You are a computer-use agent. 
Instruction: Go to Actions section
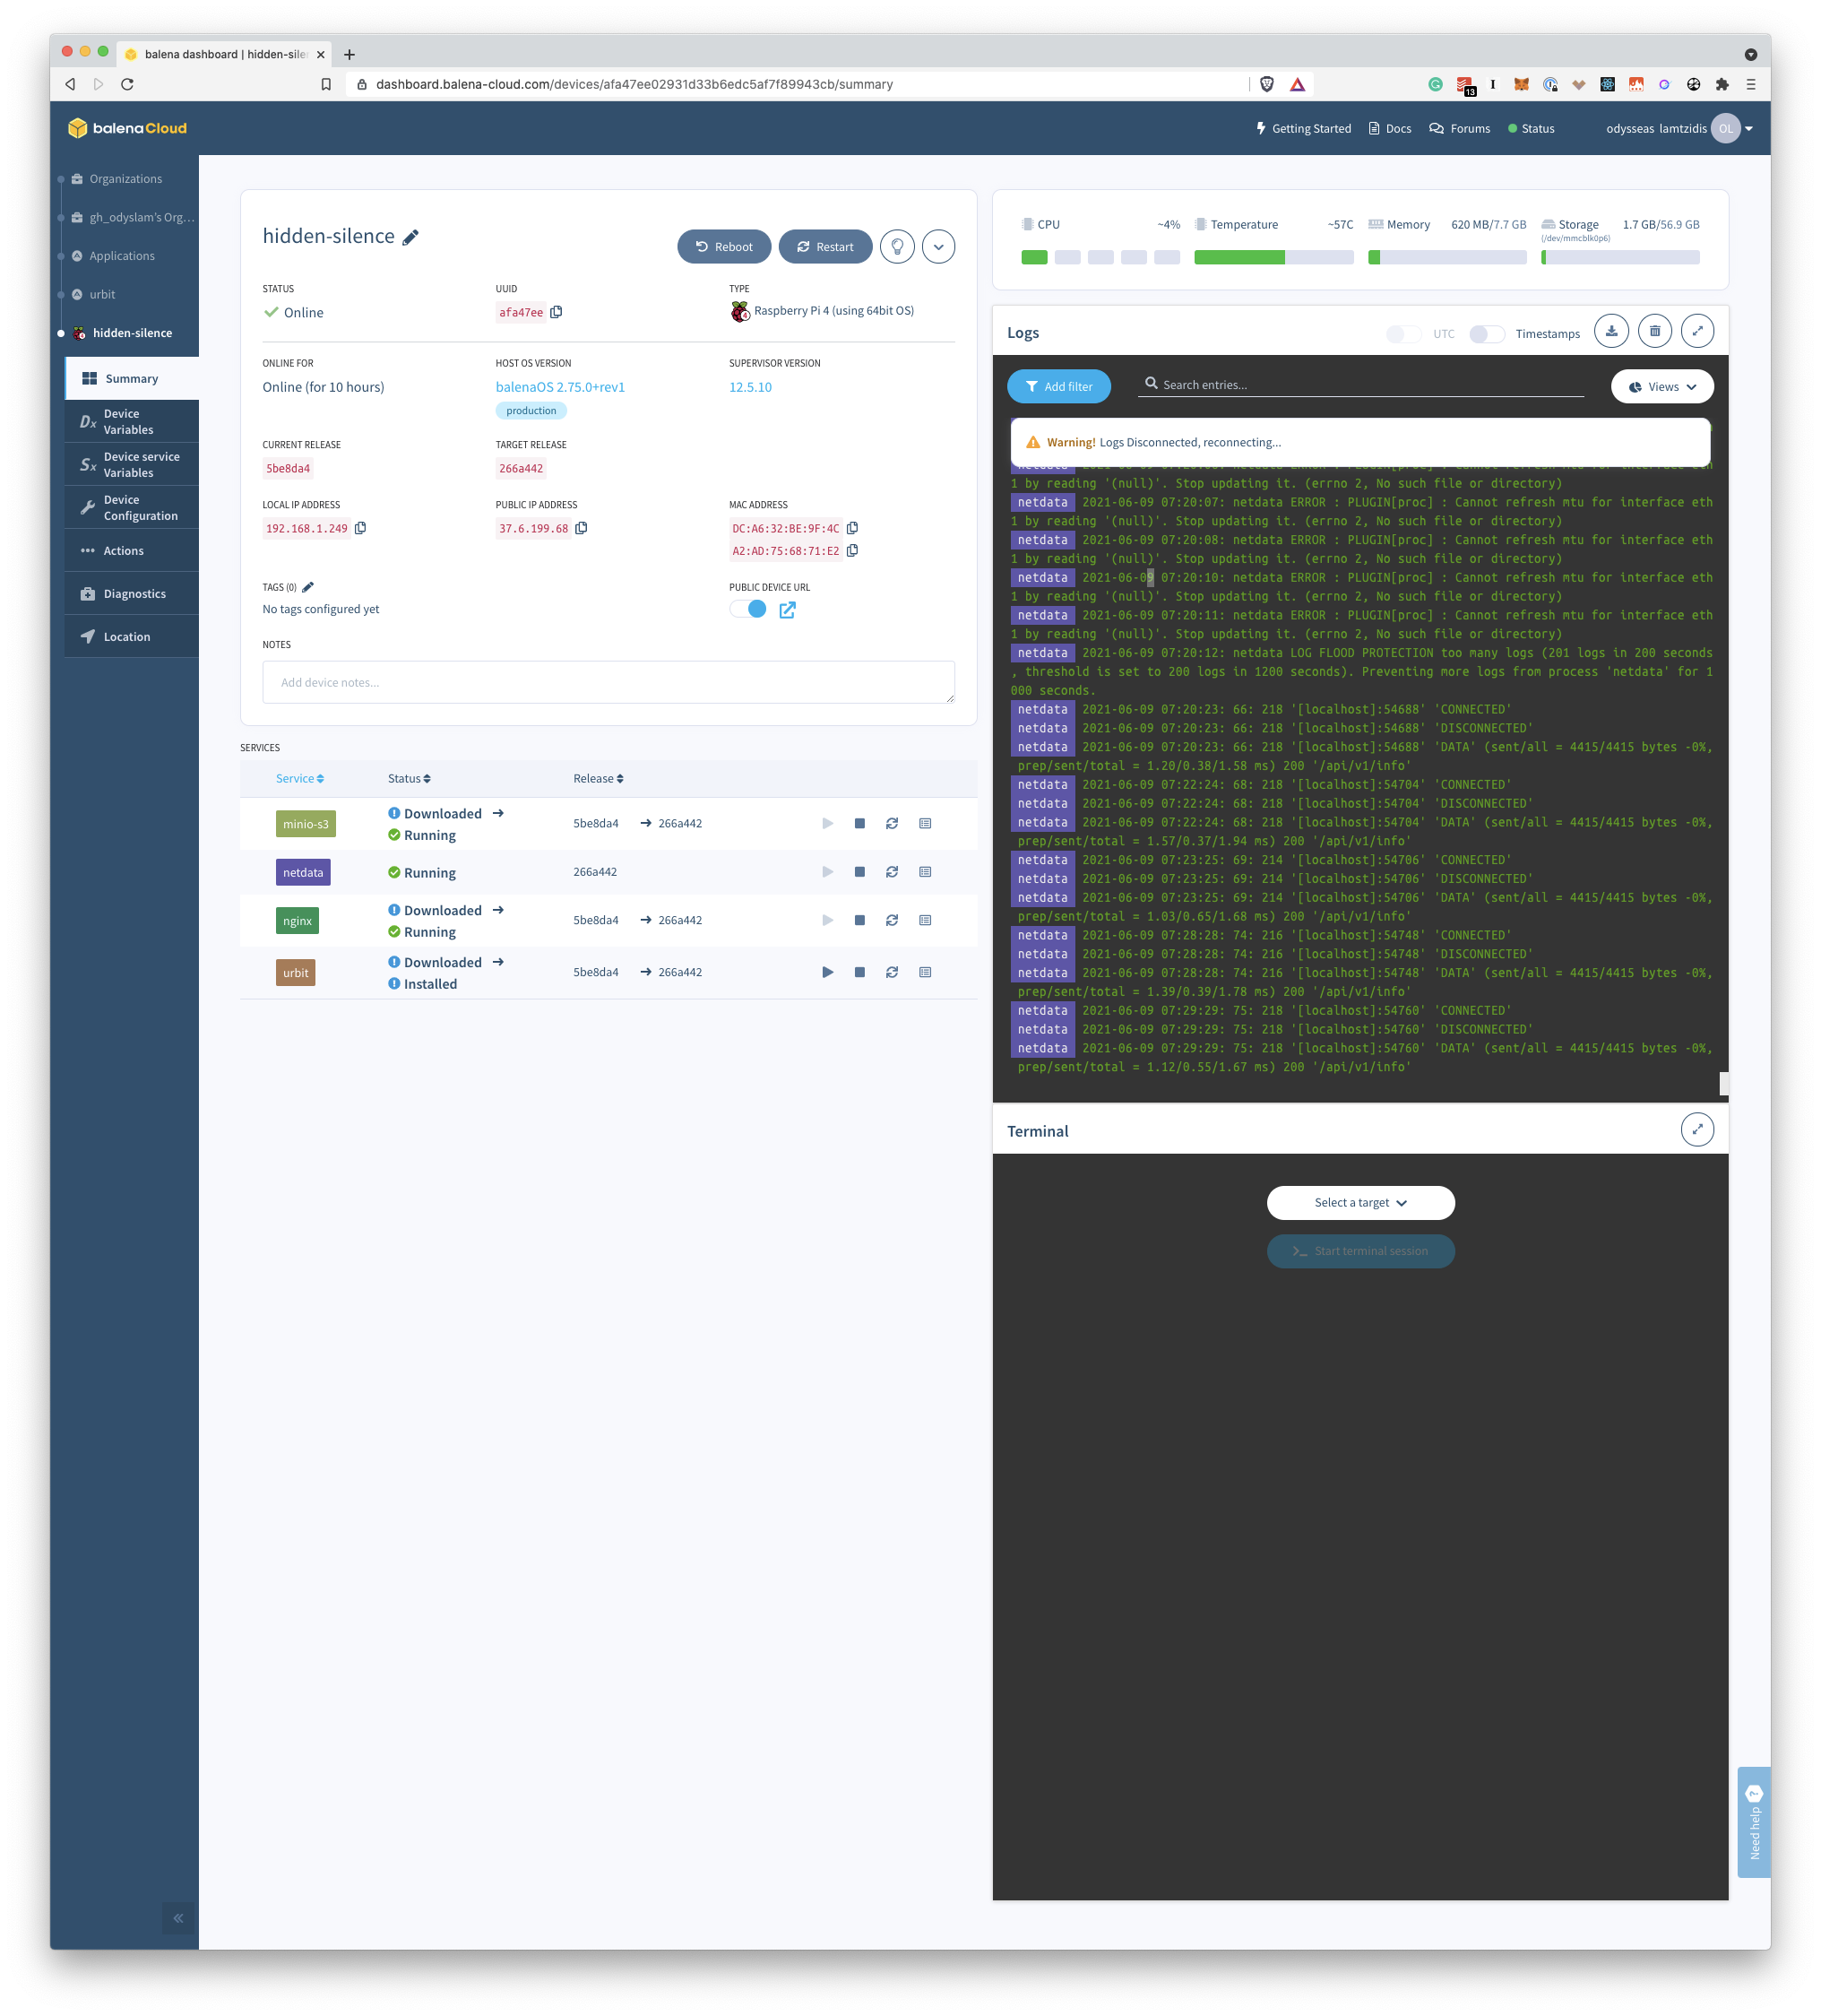pyautogui.click(x=132, y=551)
